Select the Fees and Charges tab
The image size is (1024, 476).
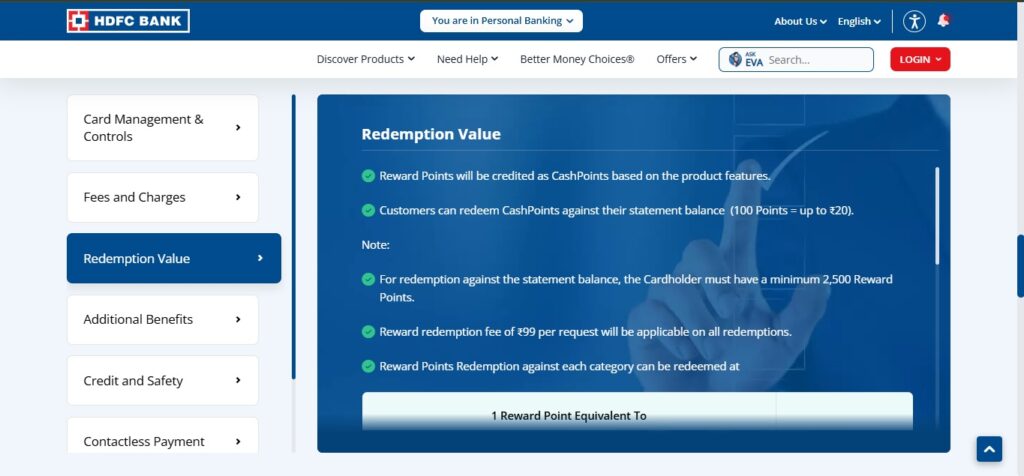(x=163, y=197)
